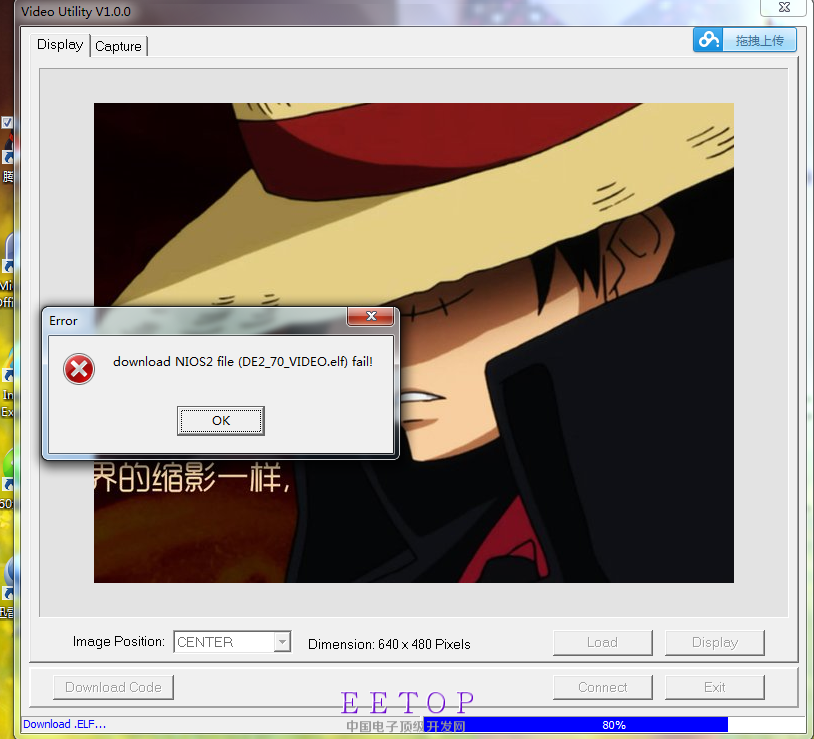Click the 'Image Position:' label

118,641
